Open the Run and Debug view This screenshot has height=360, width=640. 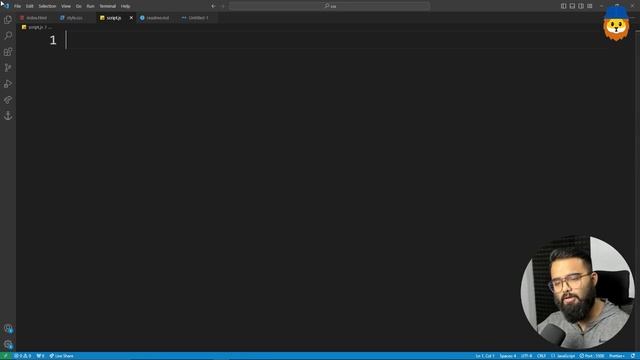click(x=8, y=84)
